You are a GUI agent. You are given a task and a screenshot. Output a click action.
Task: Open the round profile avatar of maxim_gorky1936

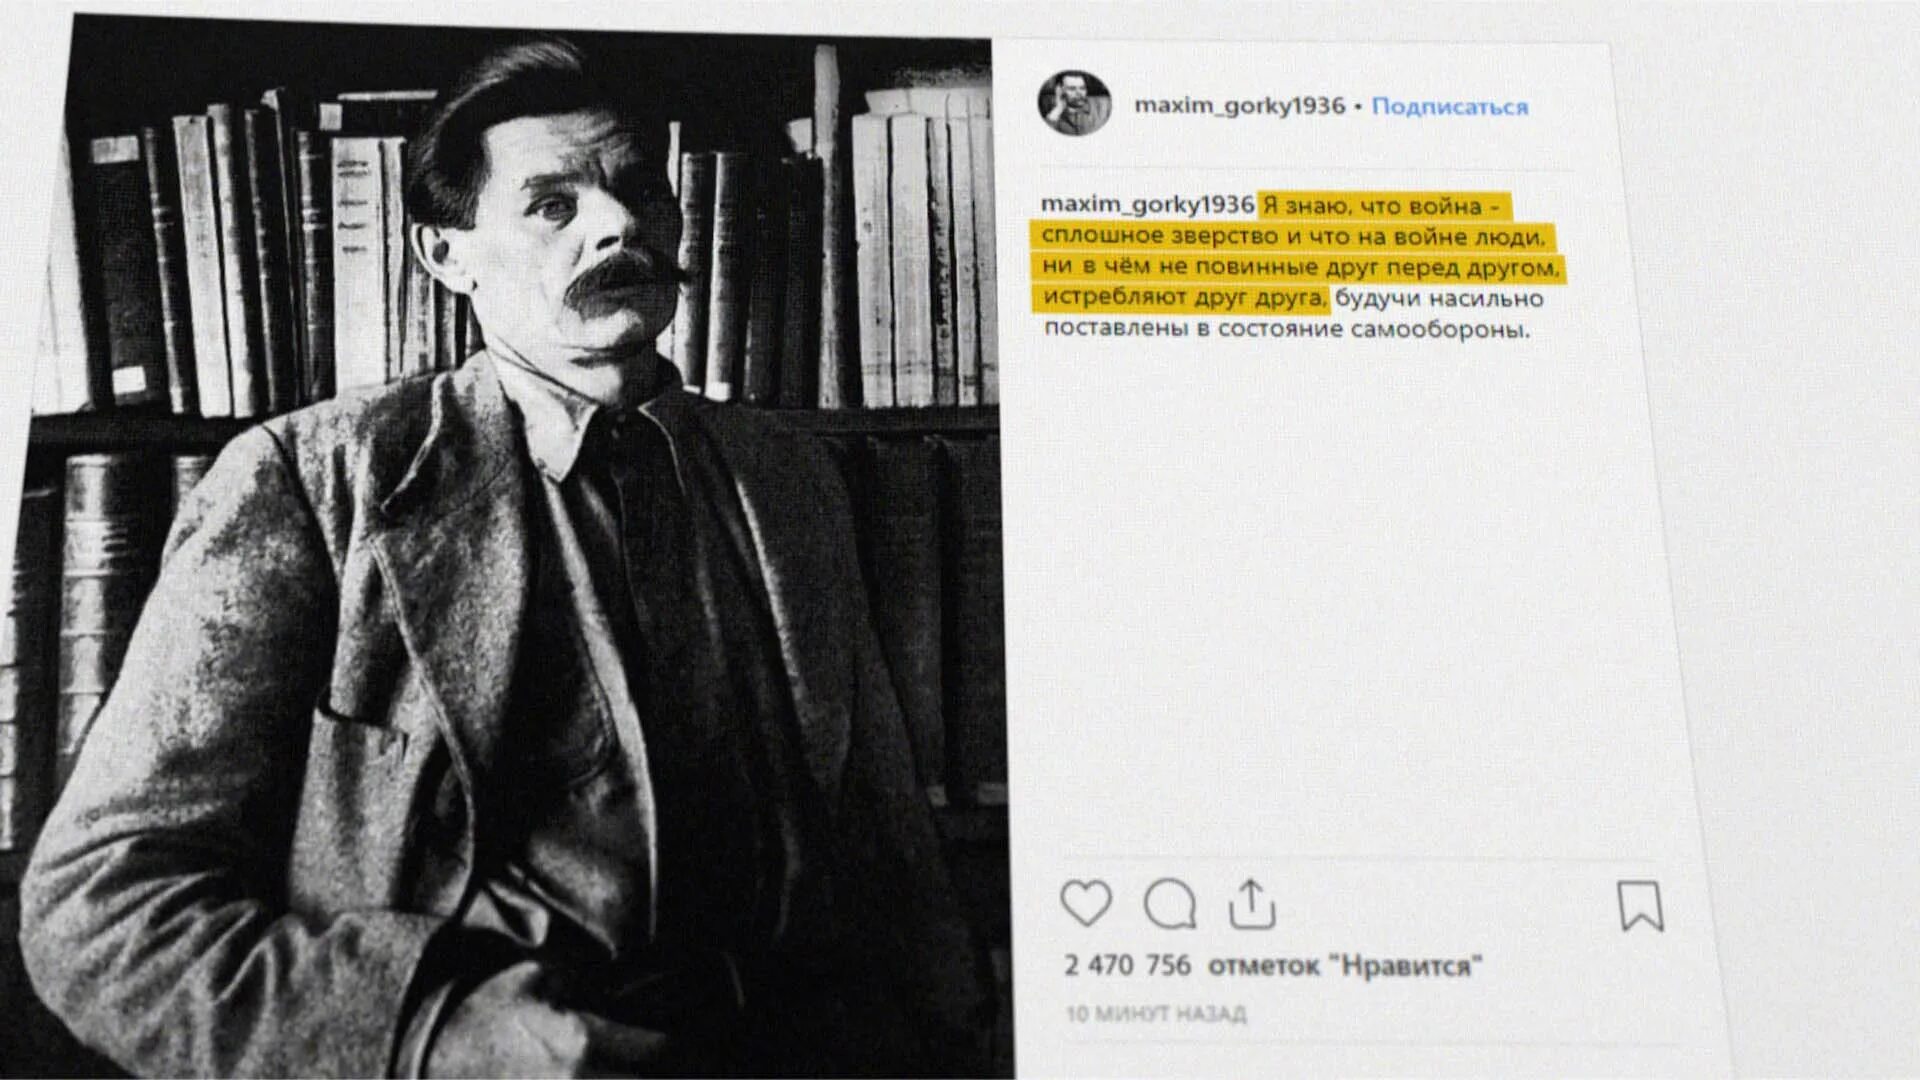pyautogui.click(x=1075, y=103)
